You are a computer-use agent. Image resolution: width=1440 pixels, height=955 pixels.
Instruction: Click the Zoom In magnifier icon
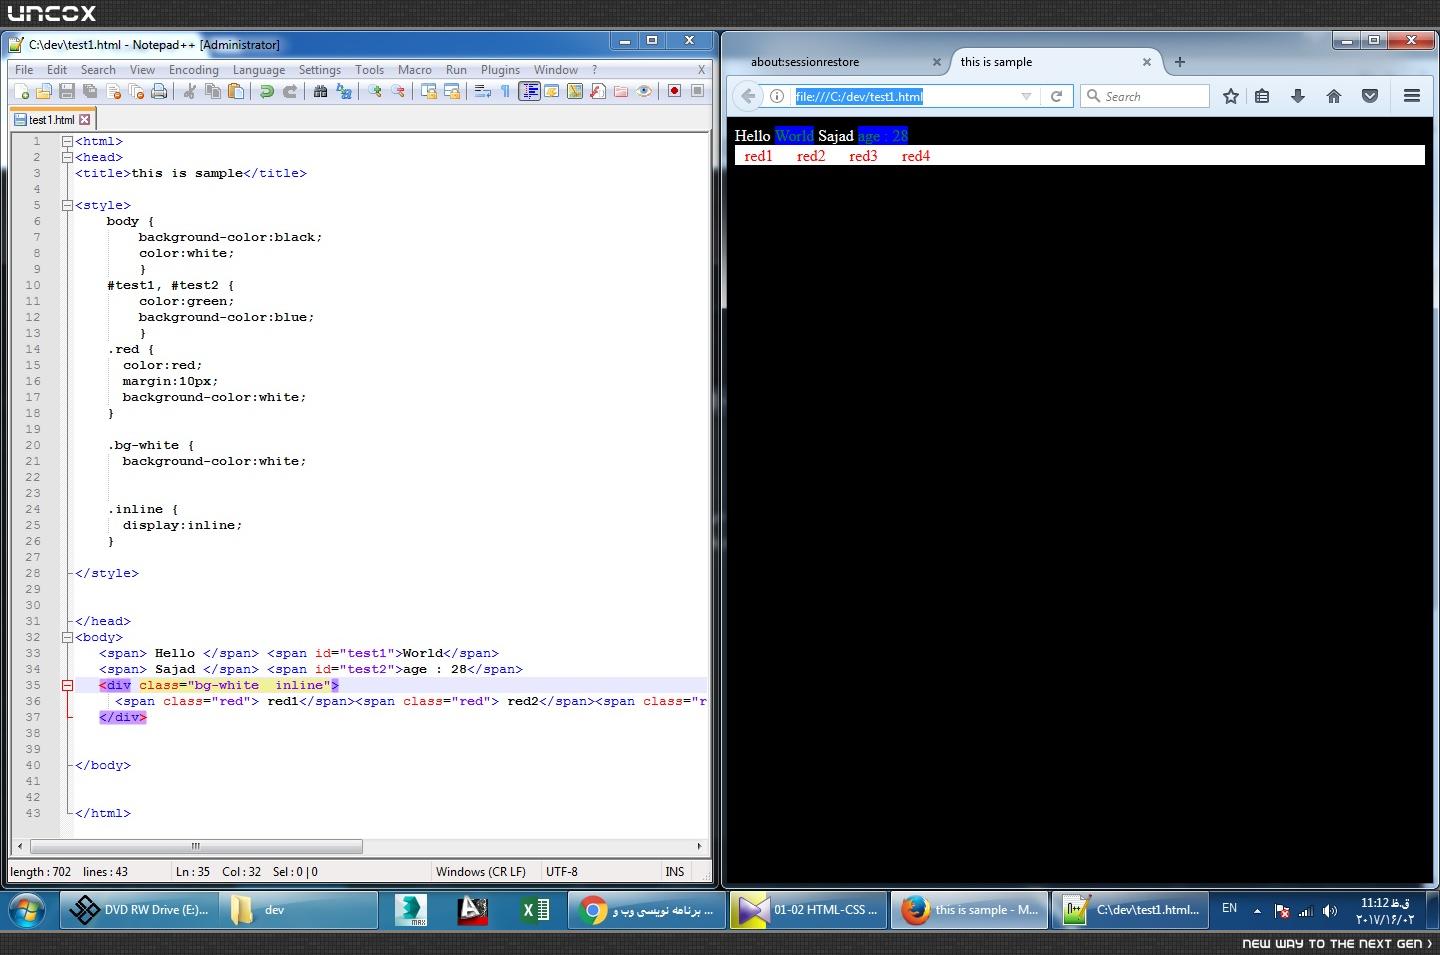coord(375,92)
